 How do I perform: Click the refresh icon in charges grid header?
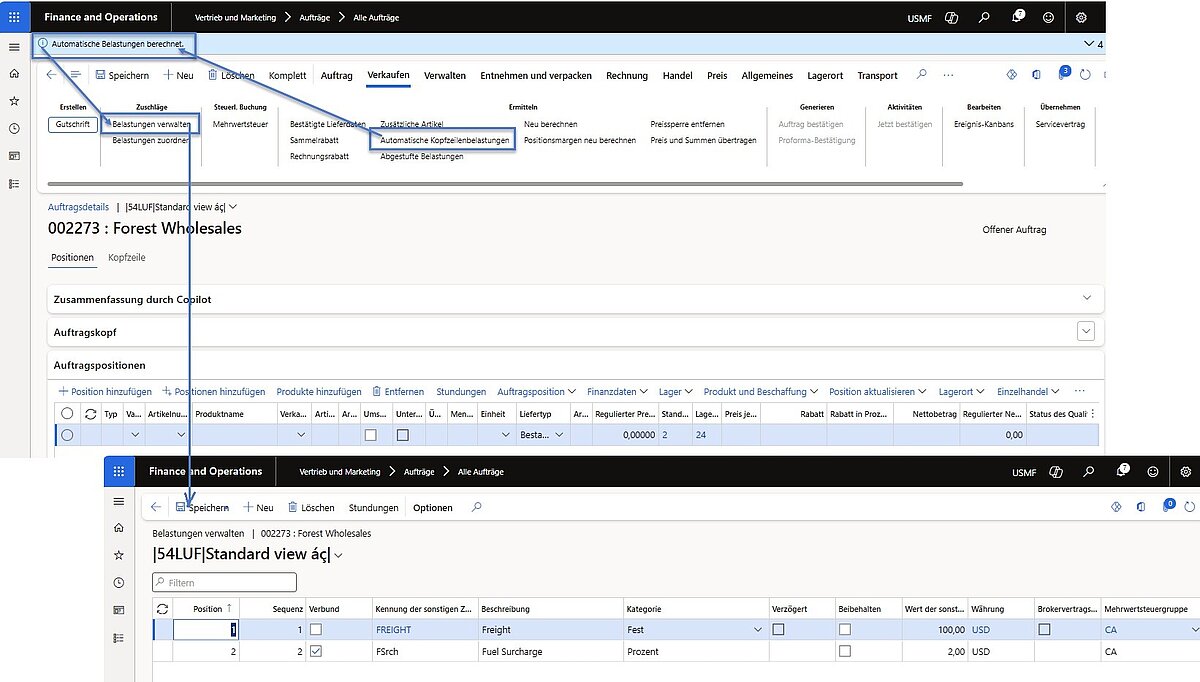click(163, 608)
